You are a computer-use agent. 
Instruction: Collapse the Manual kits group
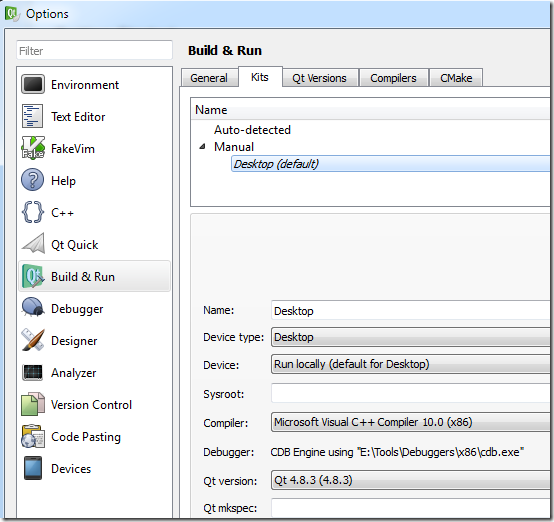tap(202, 146)
